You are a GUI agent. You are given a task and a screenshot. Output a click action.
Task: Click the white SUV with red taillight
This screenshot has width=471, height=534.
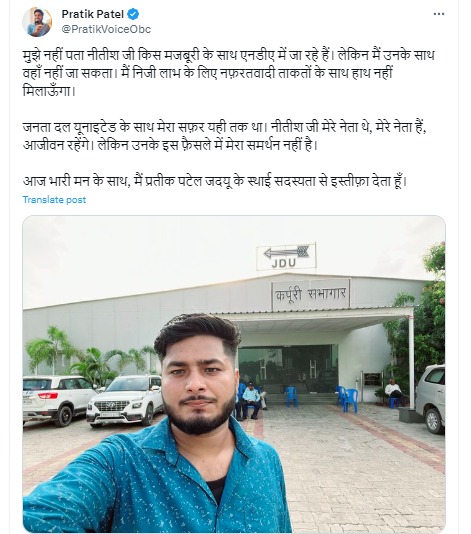tap(56, 399)
